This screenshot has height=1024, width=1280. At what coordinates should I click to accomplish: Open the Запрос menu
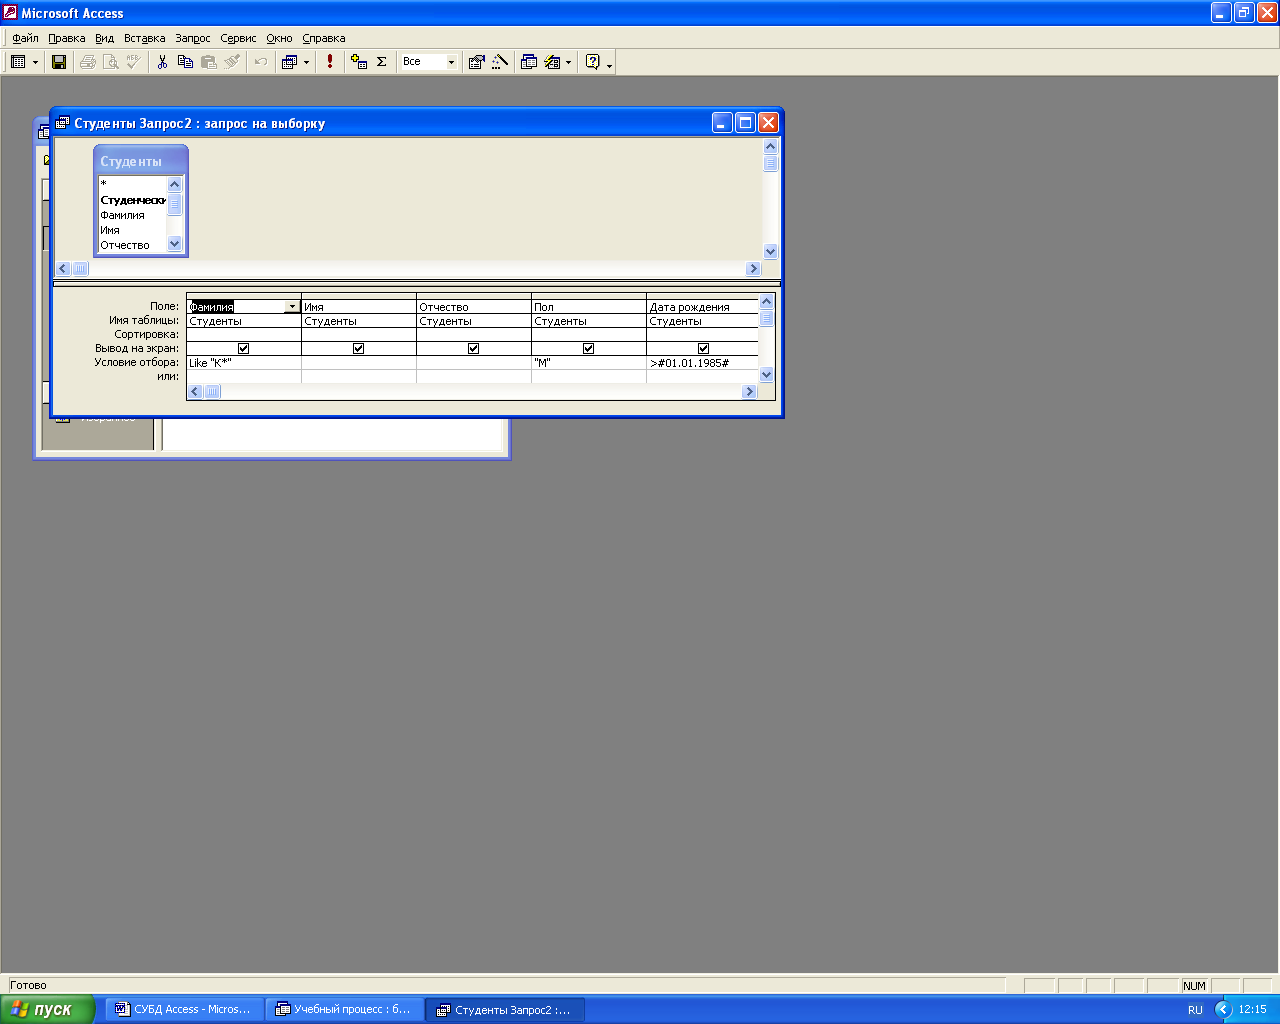tap(193, 38)
